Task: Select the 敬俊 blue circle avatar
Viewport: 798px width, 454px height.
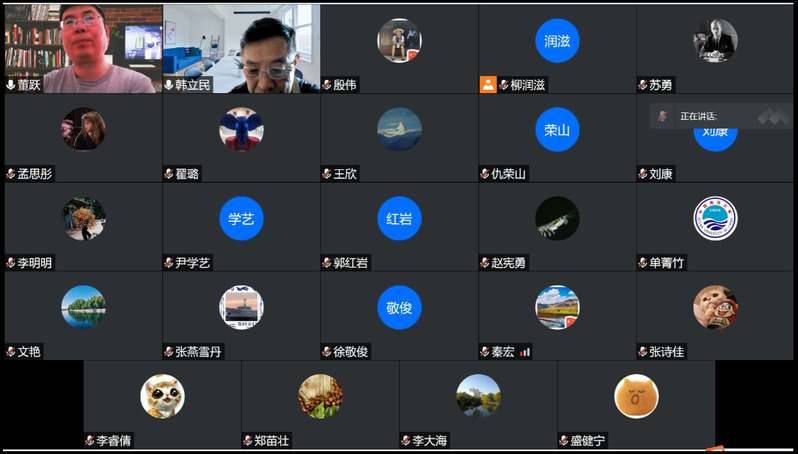Action: pos(399,308)
